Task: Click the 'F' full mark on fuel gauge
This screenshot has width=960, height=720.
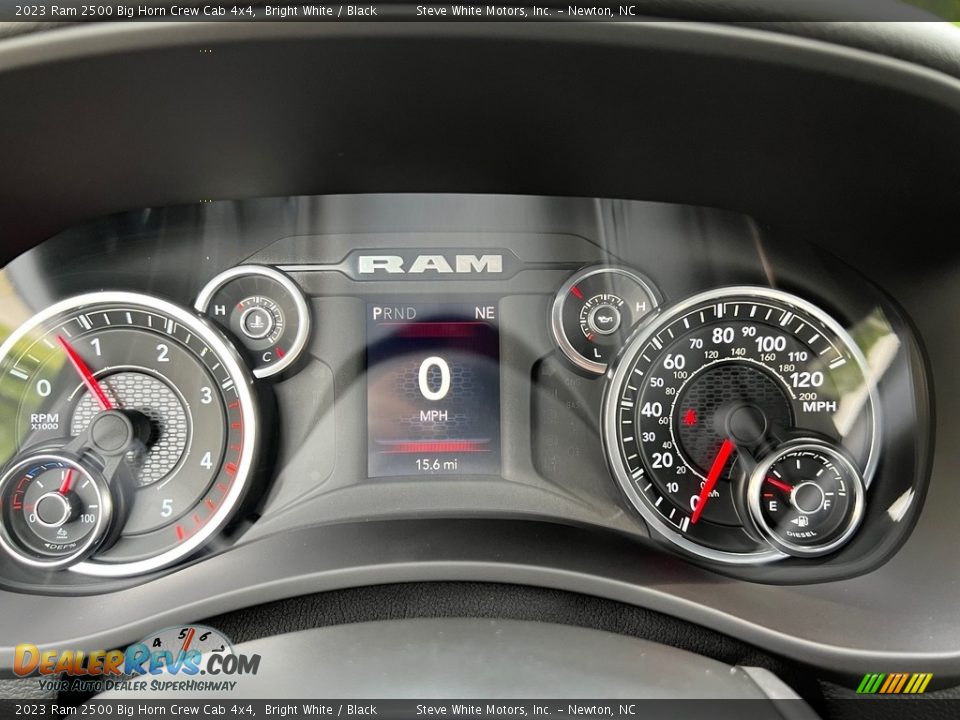Action: pos(827,504)
